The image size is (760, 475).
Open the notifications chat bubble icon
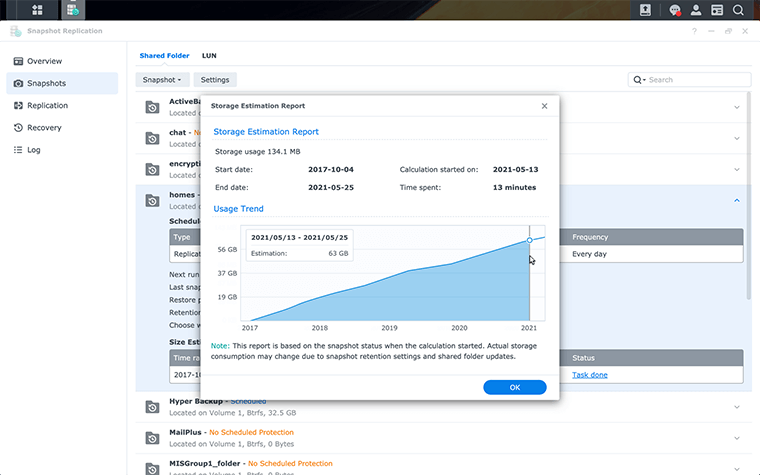pyautogui.click(x=675, y=10)
